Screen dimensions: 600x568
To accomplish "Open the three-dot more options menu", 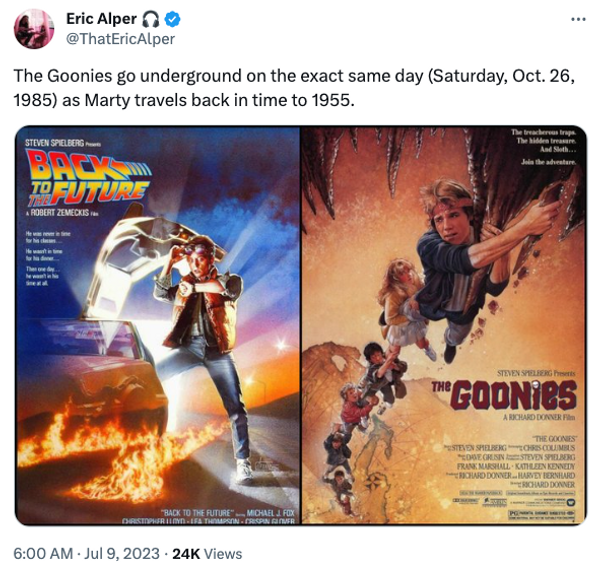I will coord(578,19).
